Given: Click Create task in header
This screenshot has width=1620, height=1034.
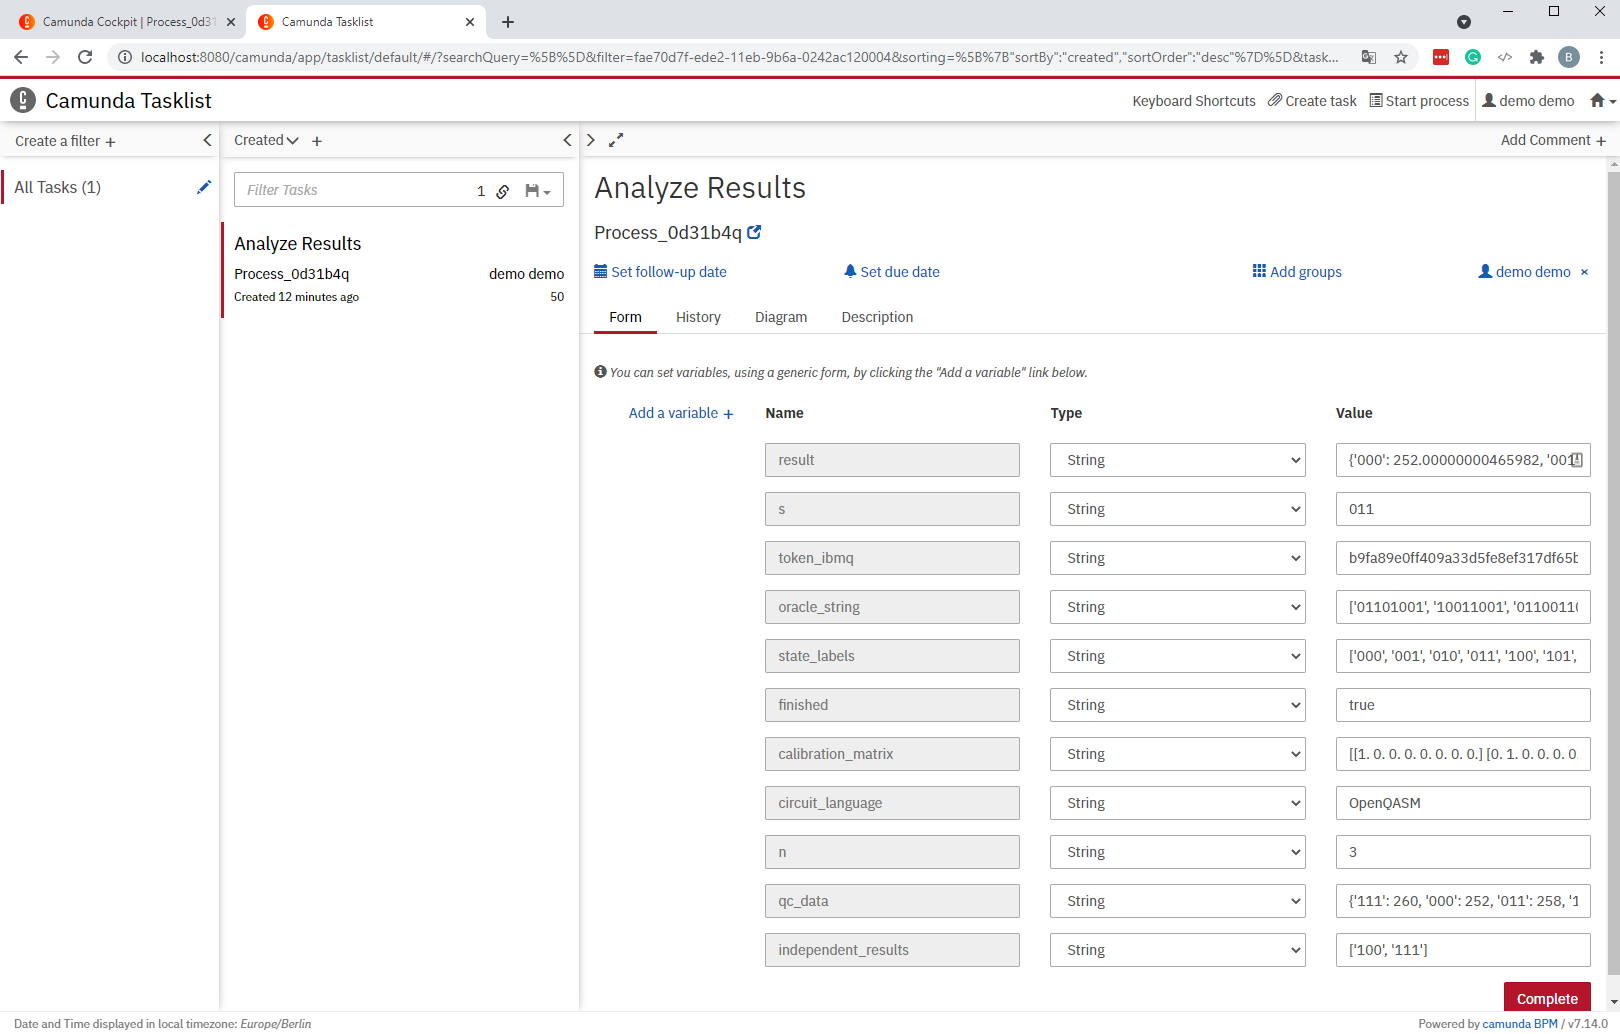Looking at the screenshot, I should (x=1312, y=101).
